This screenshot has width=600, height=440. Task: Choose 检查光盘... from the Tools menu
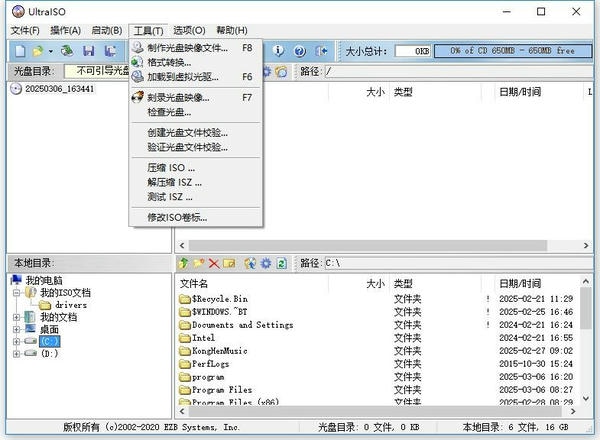pos(196,112)
